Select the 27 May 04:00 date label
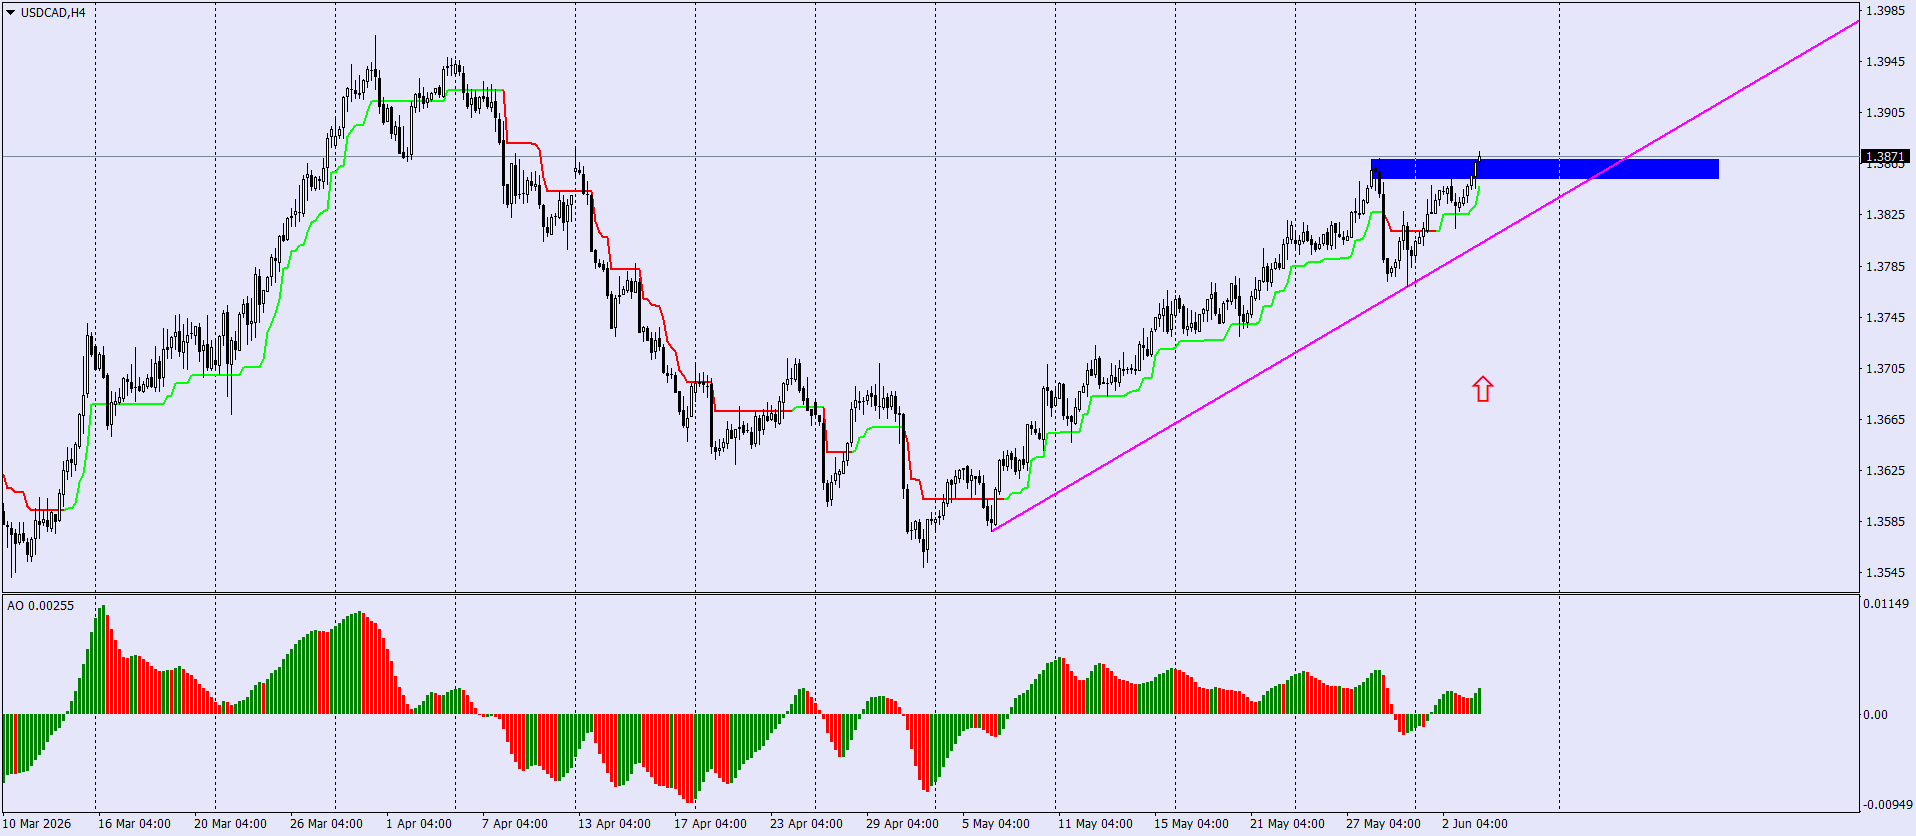1916x836 pixels. pos(1383,824)
